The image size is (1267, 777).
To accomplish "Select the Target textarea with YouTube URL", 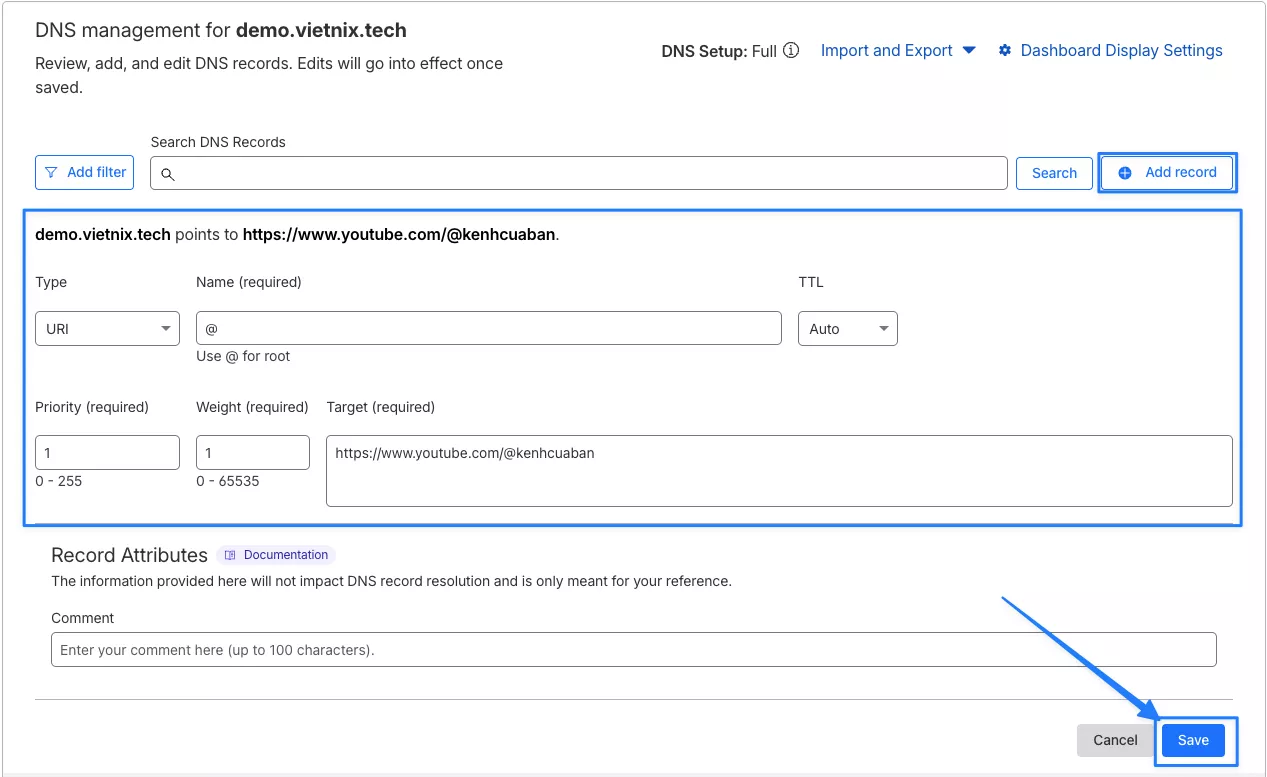I will 778,470.
